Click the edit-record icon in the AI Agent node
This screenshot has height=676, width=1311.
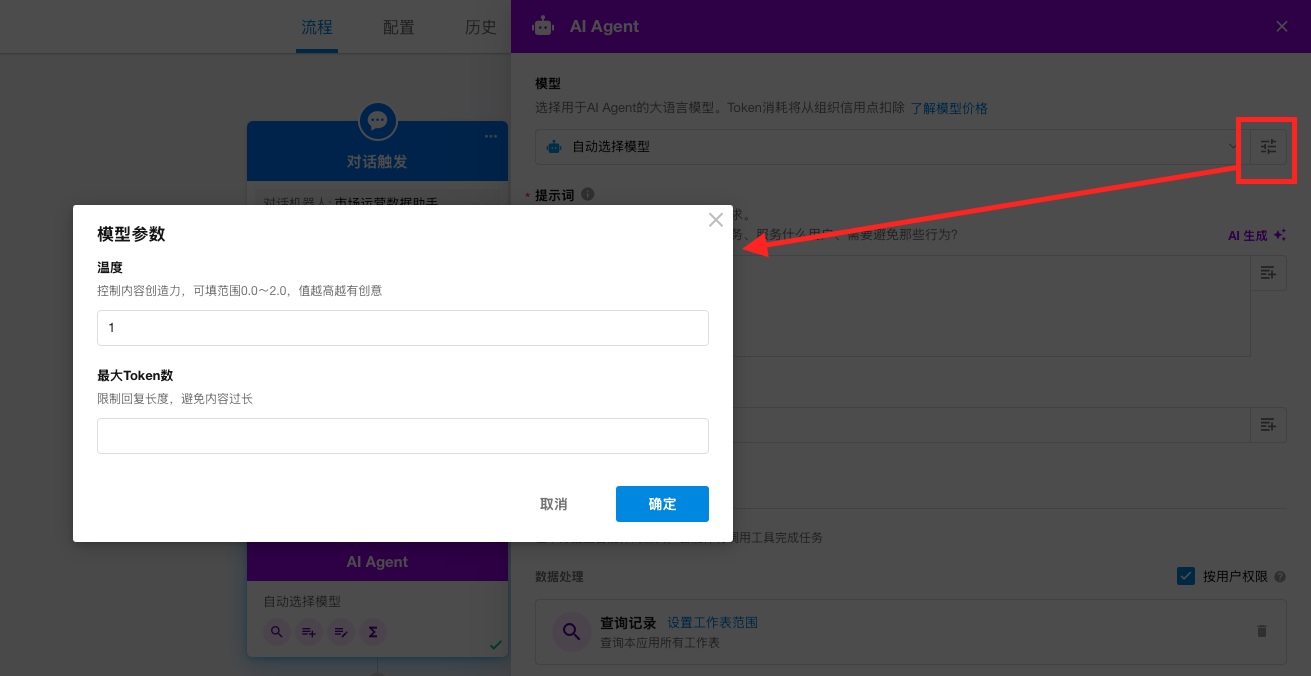coord(341,632)
